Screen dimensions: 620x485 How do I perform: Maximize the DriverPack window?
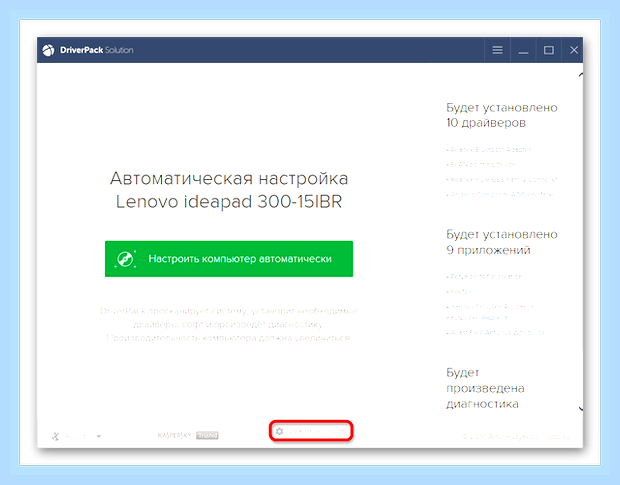click(548, 50)
